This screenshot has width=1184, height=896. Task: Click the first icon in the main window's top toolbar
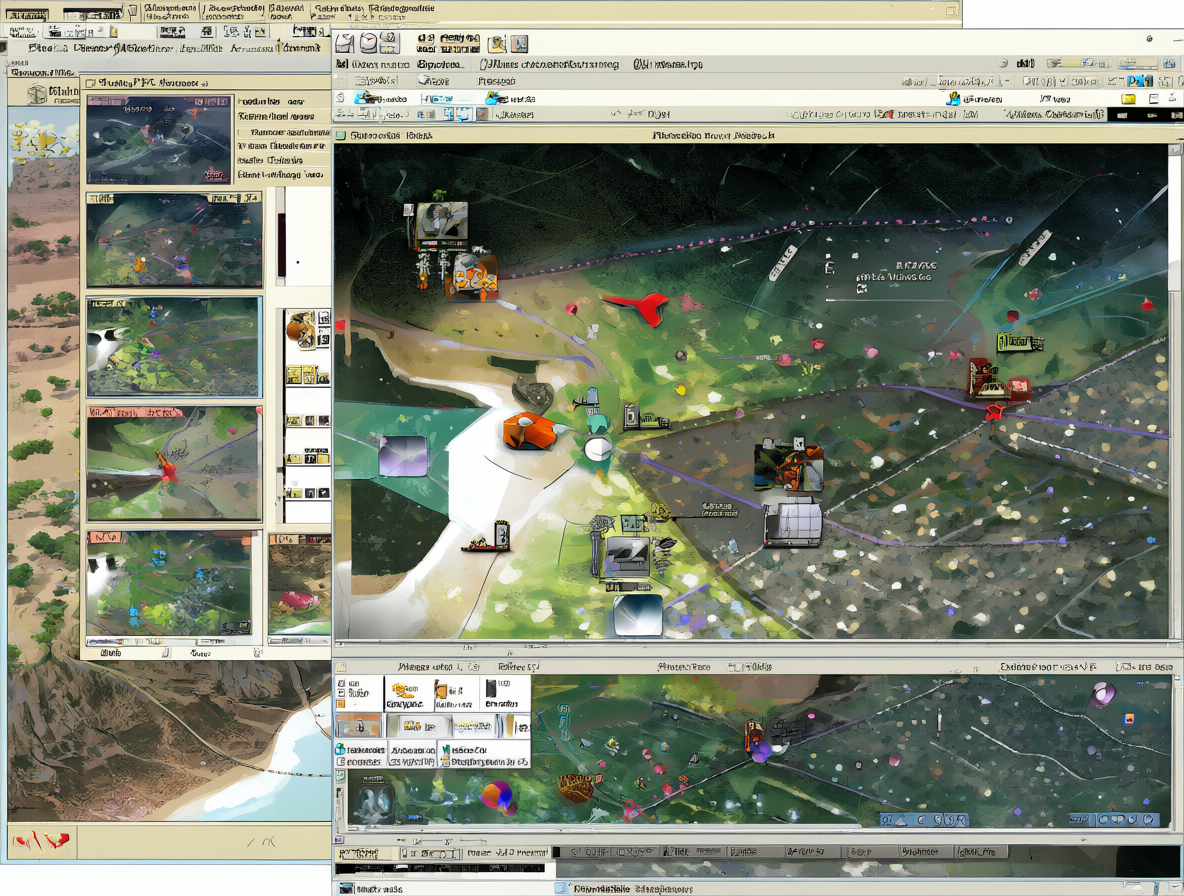344,43
